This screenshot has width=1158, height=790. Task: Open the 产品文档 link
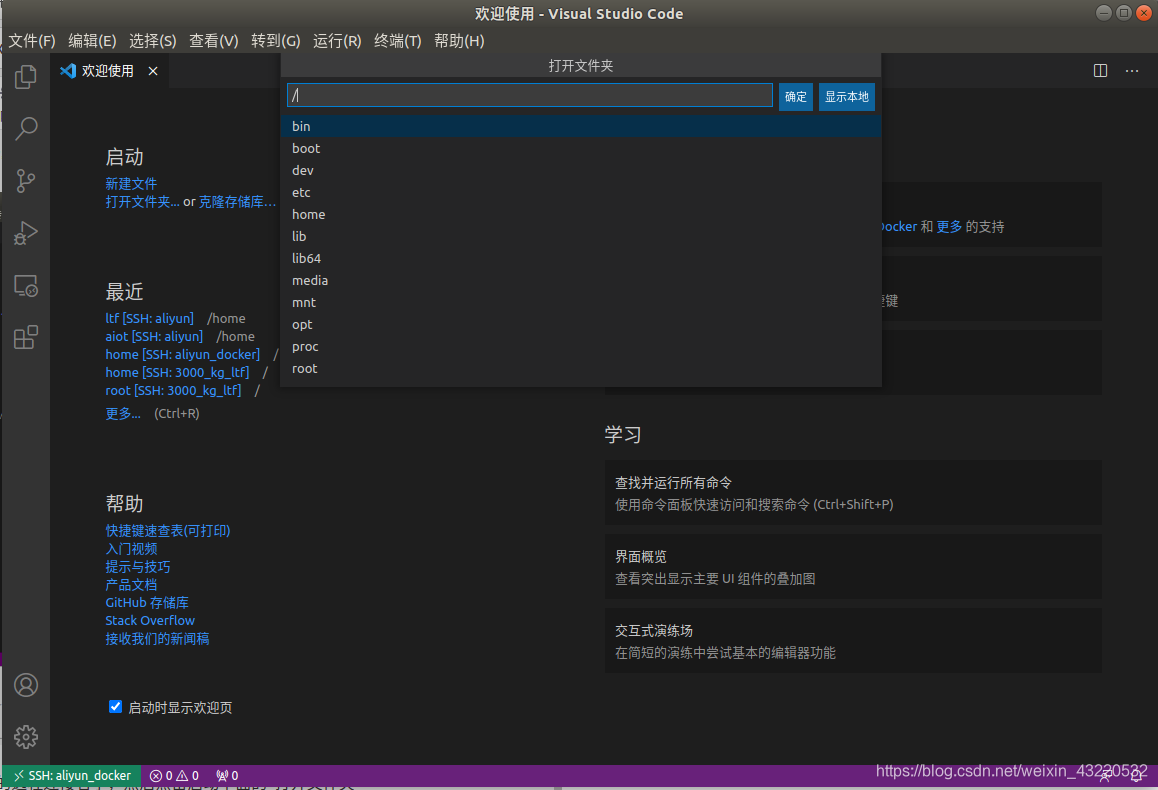point(131,585)
